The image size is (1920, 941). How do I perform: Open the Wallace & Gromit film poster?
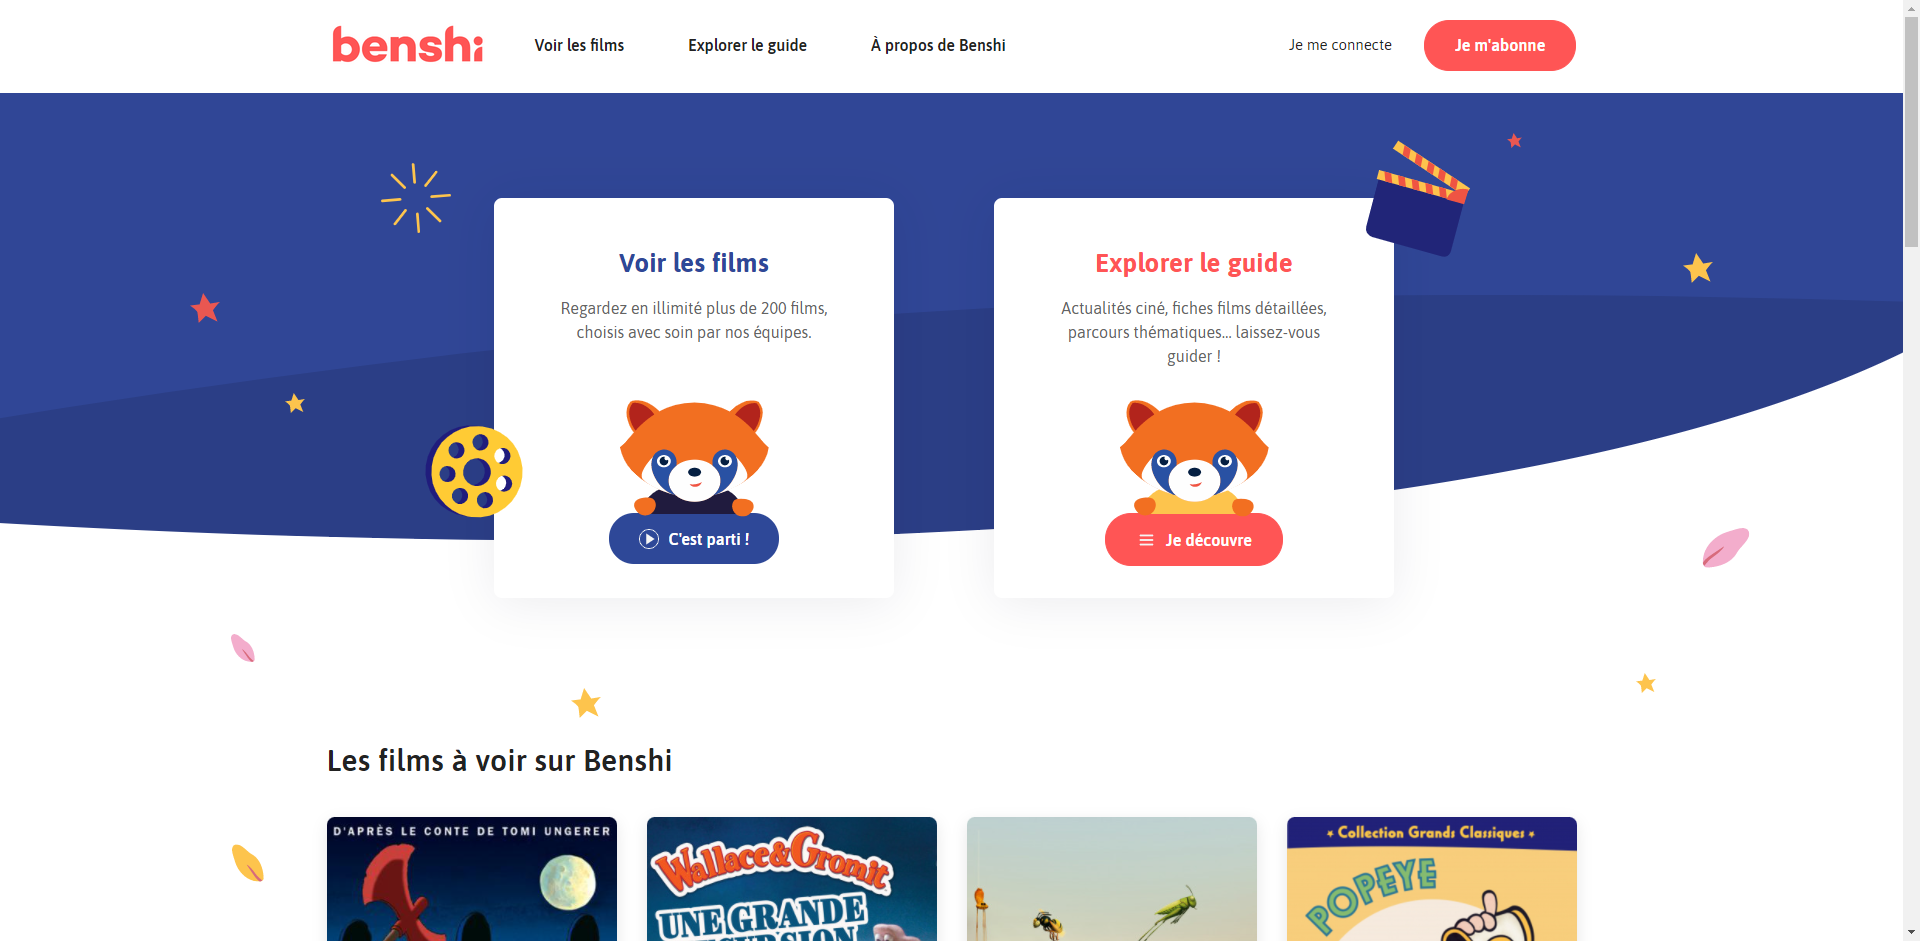792,879
